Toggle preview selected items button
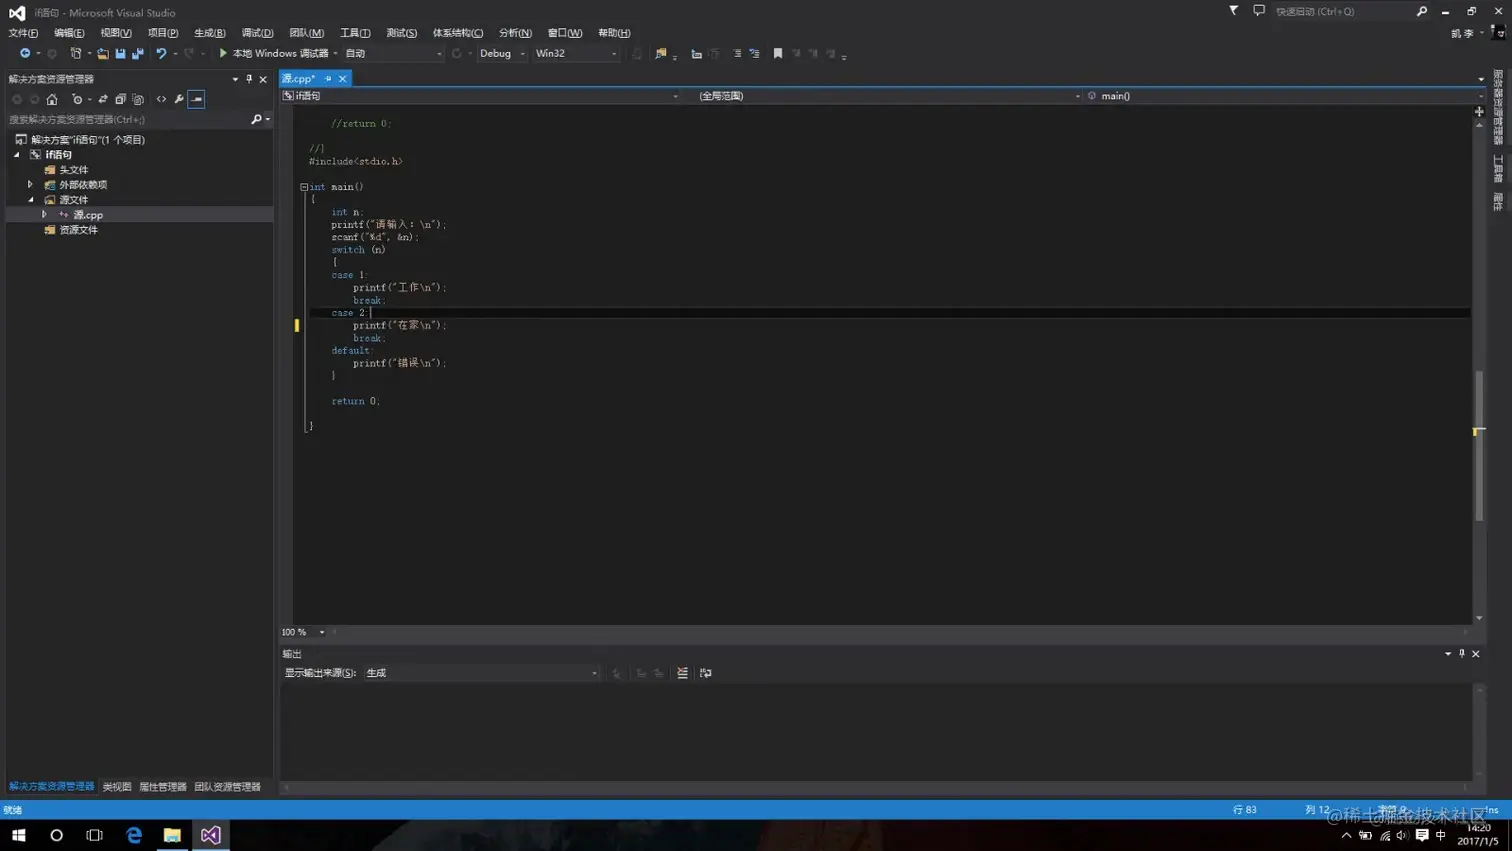Viewport: 1512px width, 851px height. click(197, 99)
